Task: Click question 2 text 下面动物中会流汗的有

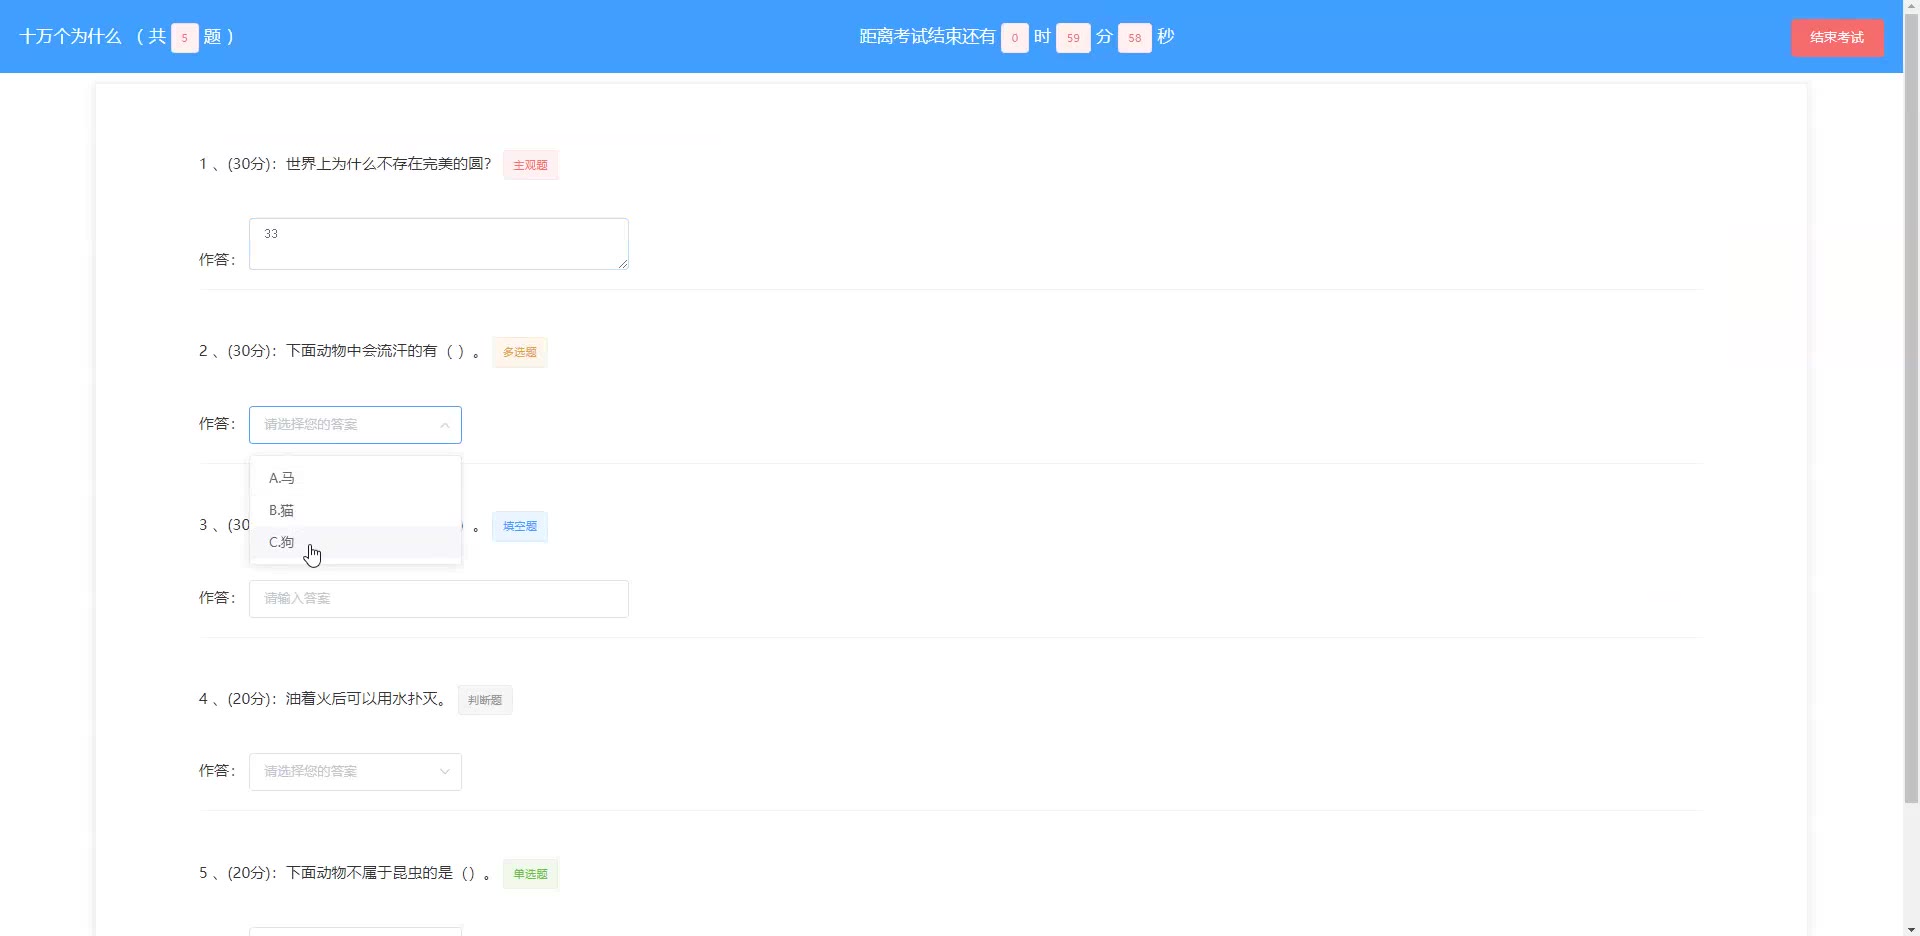Action: [x=361, y=351]
